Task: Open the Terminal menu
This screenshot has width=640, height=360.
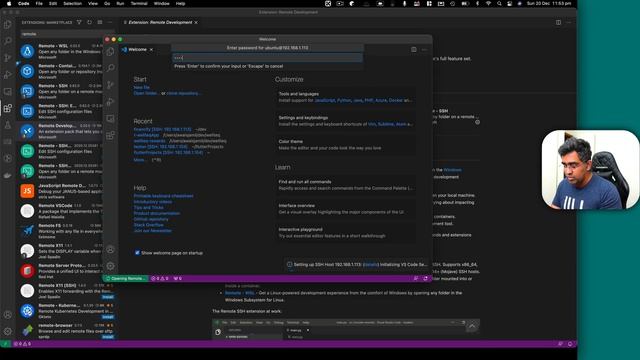Action: pos(139,3)
